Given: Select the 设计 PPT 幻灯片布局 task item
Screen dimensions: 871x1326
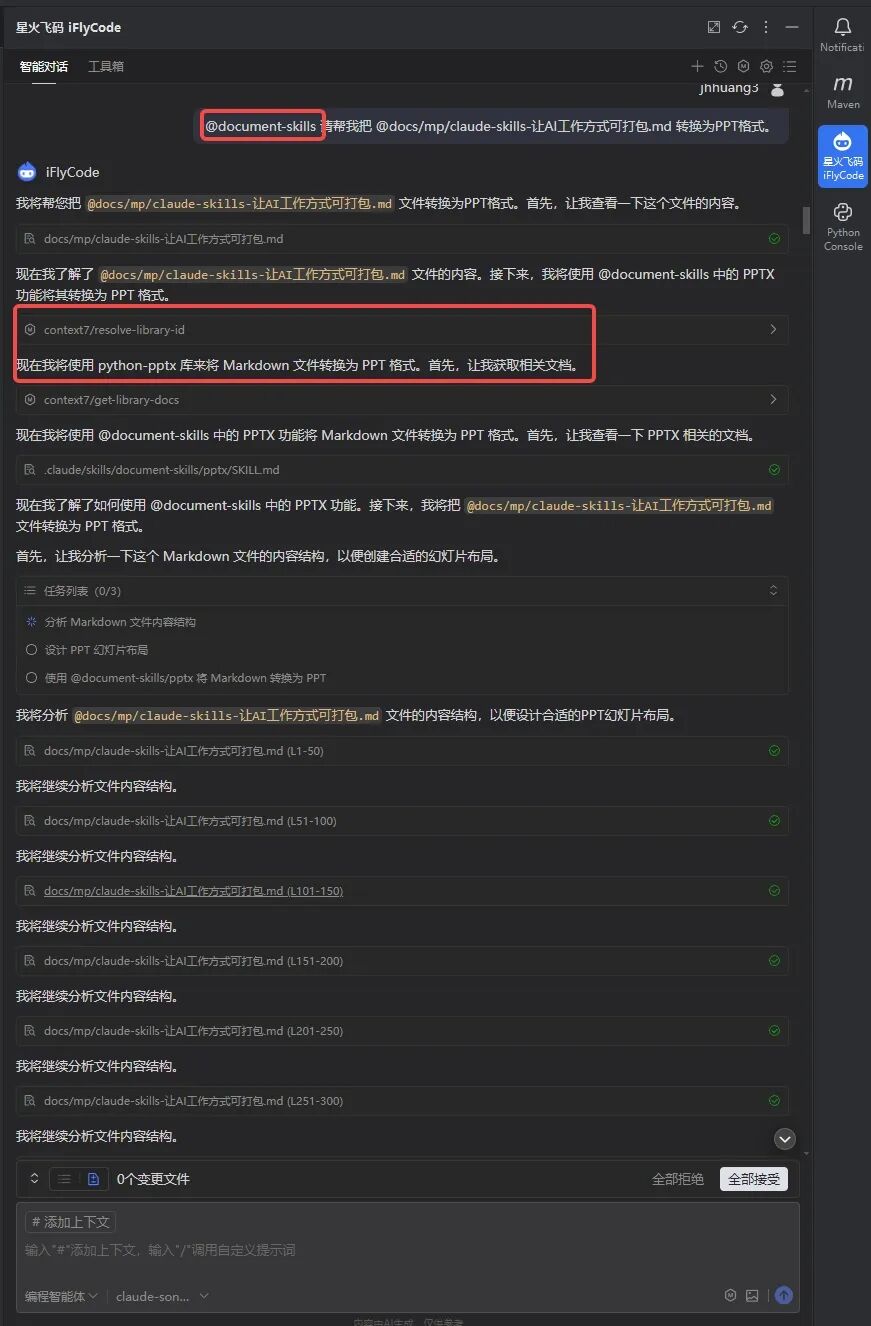Looking at the screenshot, I should coord(86,650).
